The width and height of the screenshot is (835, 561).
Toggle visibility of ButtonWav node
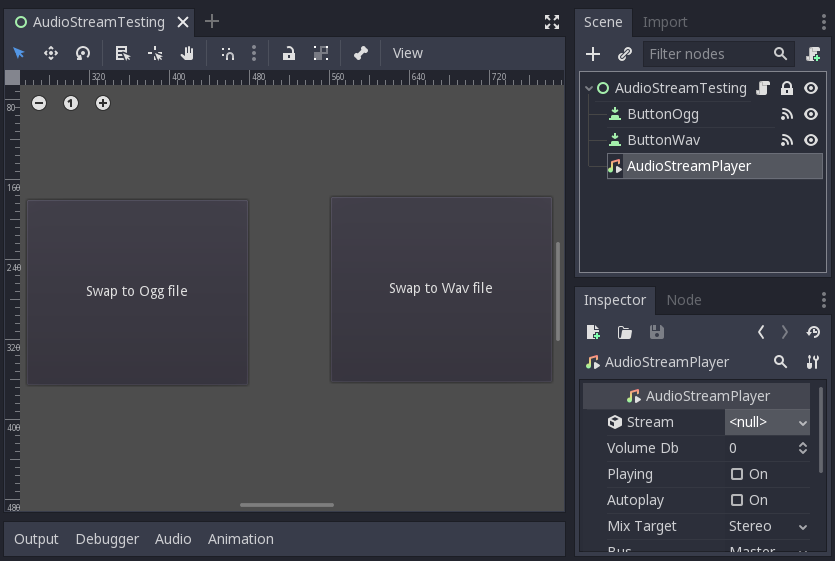[811, 140]
